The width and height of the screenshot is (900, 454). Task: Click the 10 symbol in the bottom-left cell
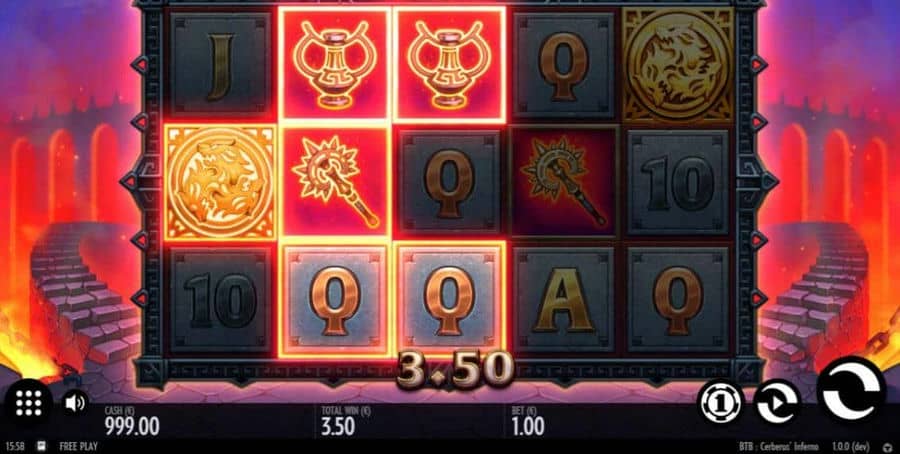(220, 300)
